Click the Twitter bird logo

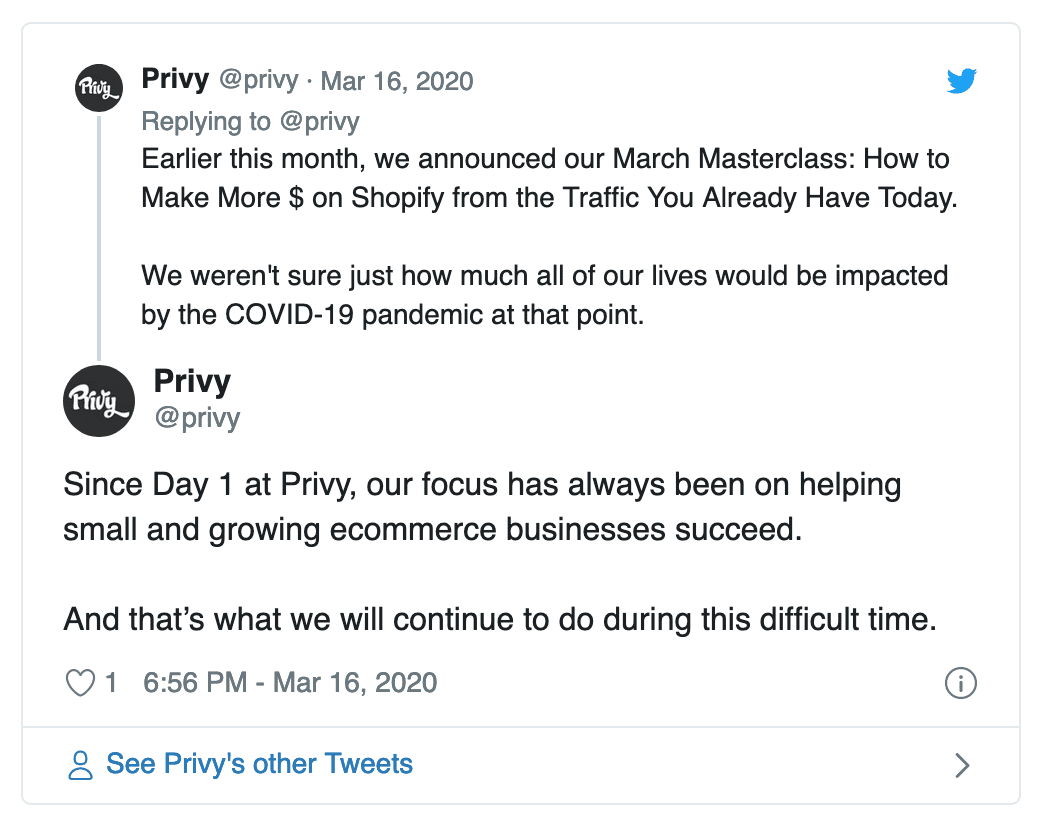click(961, 82)
